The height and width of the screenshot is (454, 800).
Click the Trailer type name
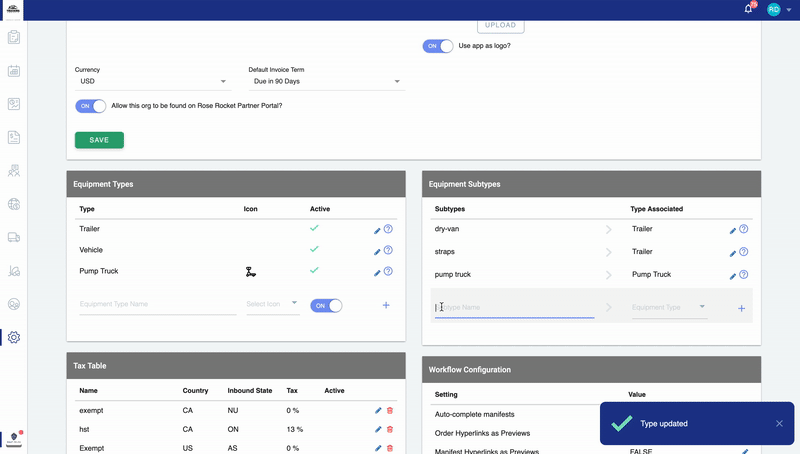[x=89, y=229]
